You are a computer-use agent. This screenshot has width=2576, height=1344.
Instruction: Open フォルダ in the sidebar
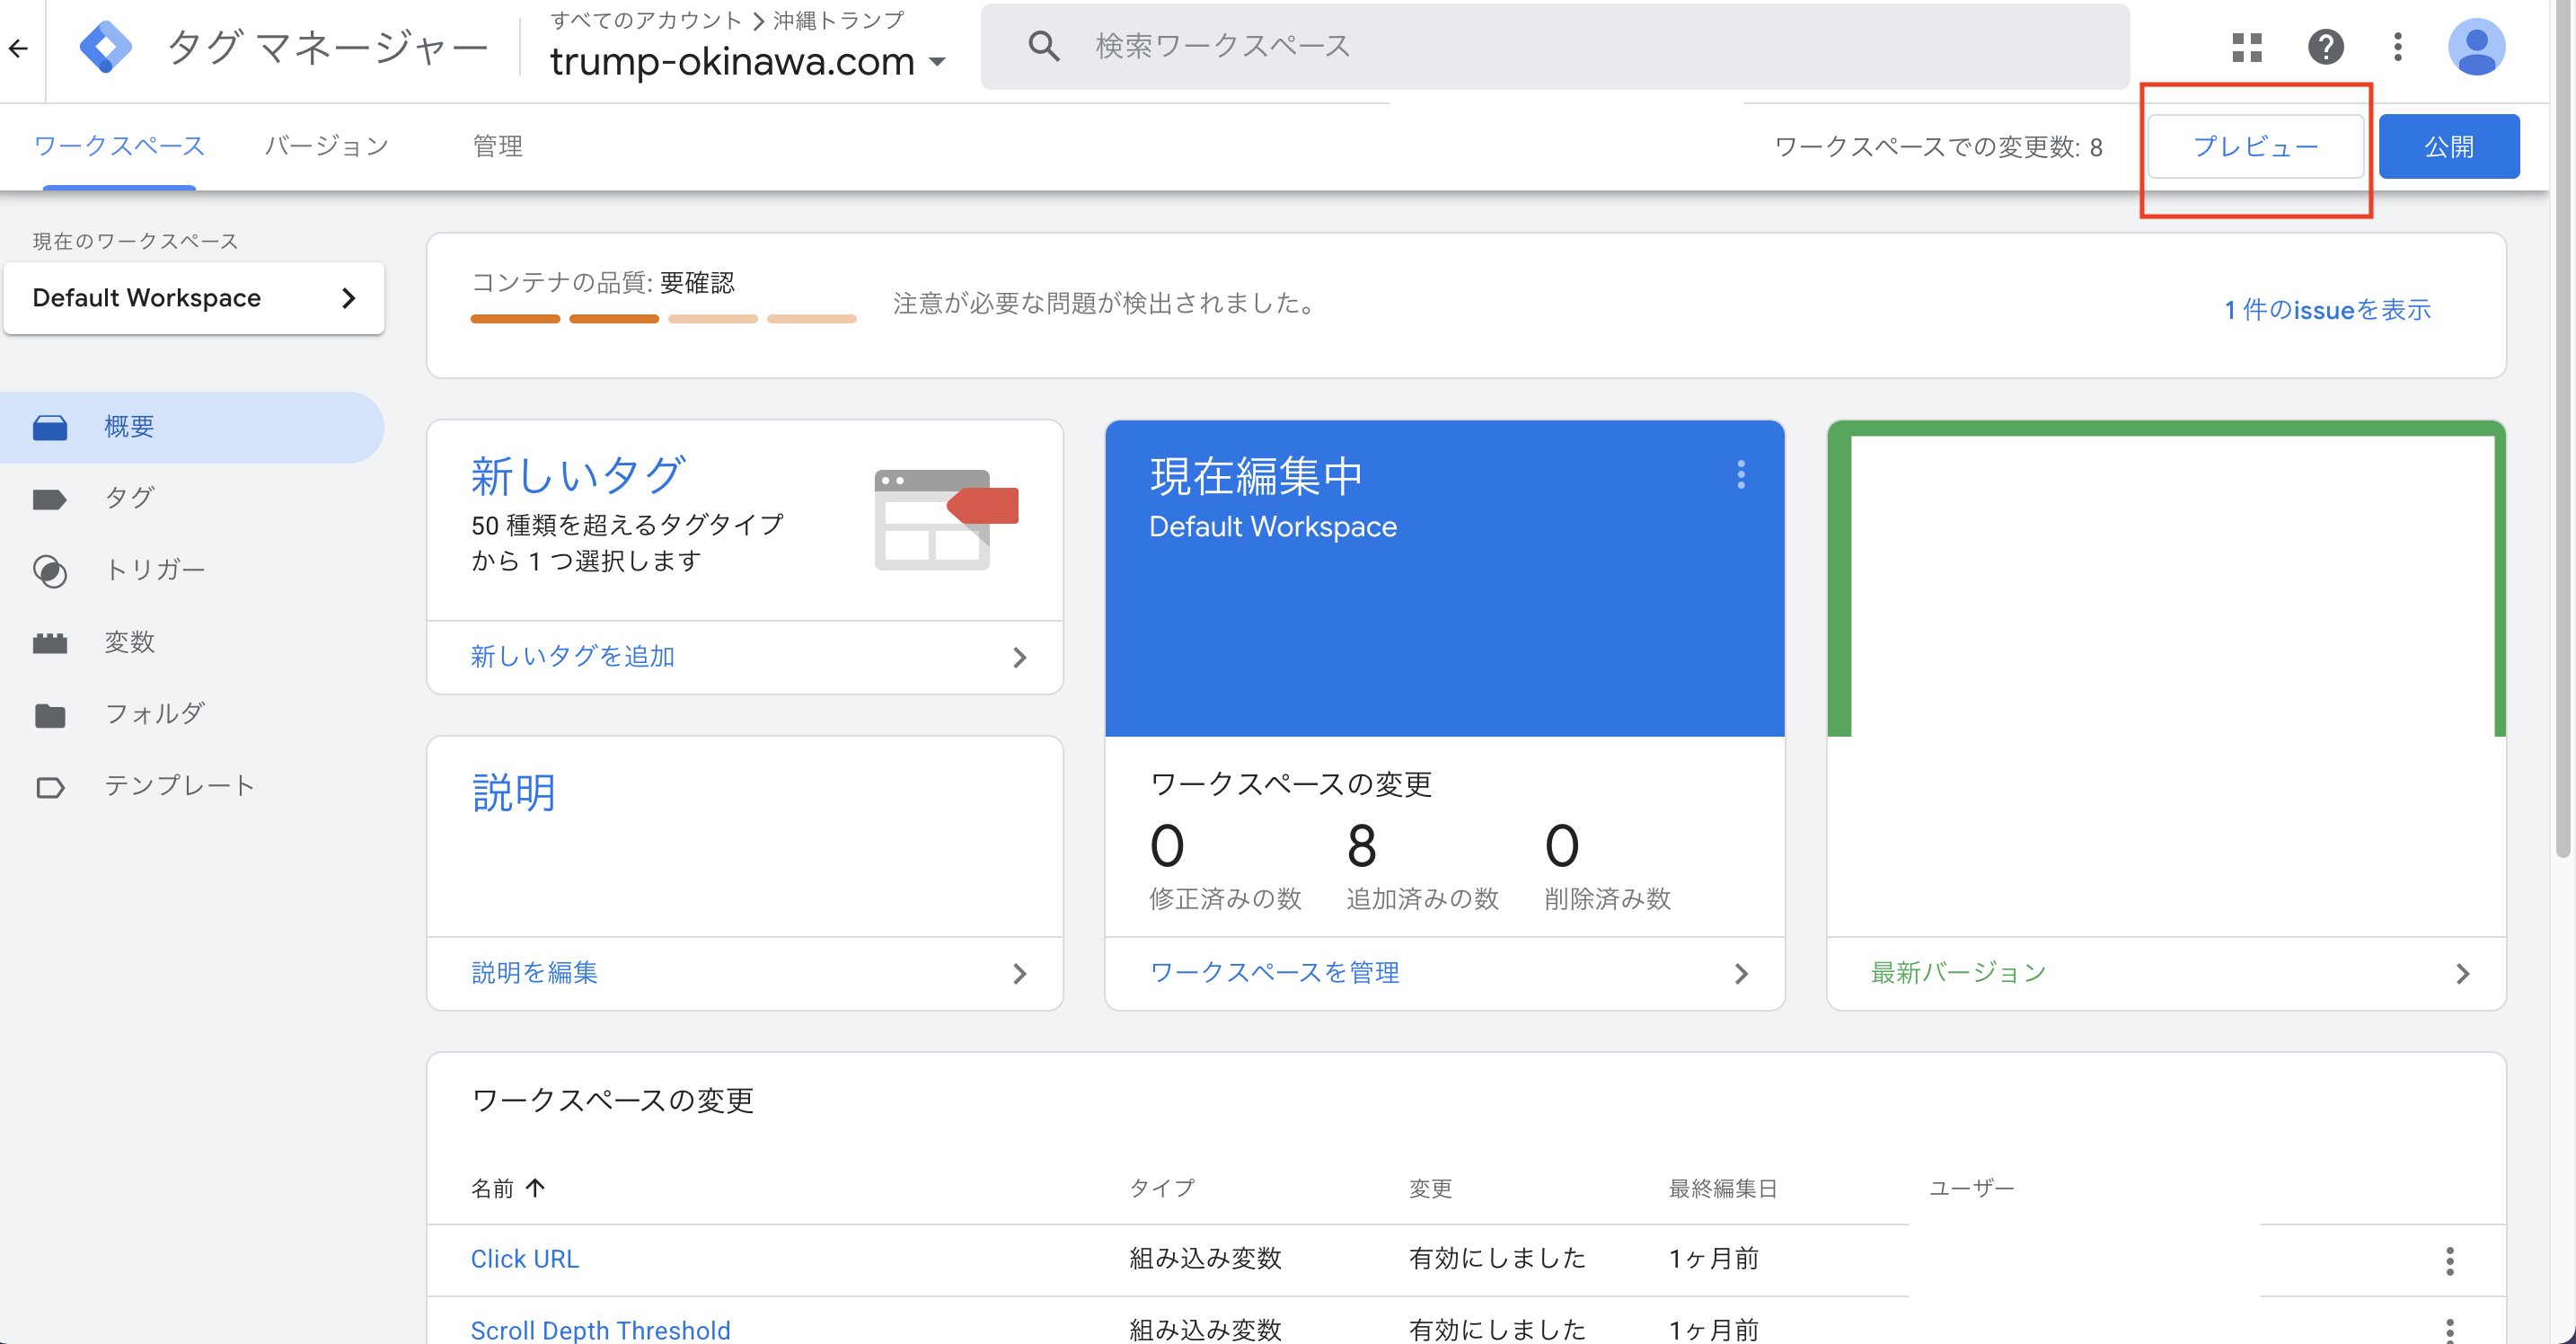[154, 714]
